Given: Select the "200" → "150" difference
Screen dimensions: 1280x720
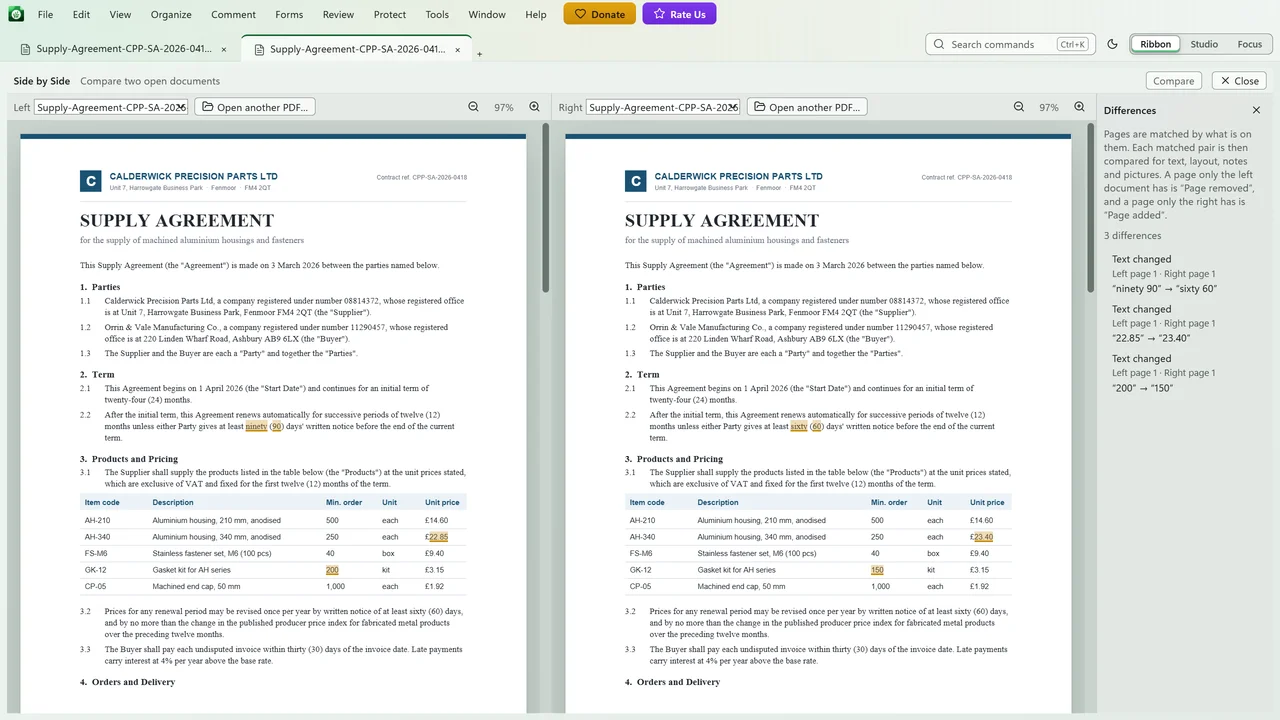Looking at the screenshot, I should point(1184,373).
